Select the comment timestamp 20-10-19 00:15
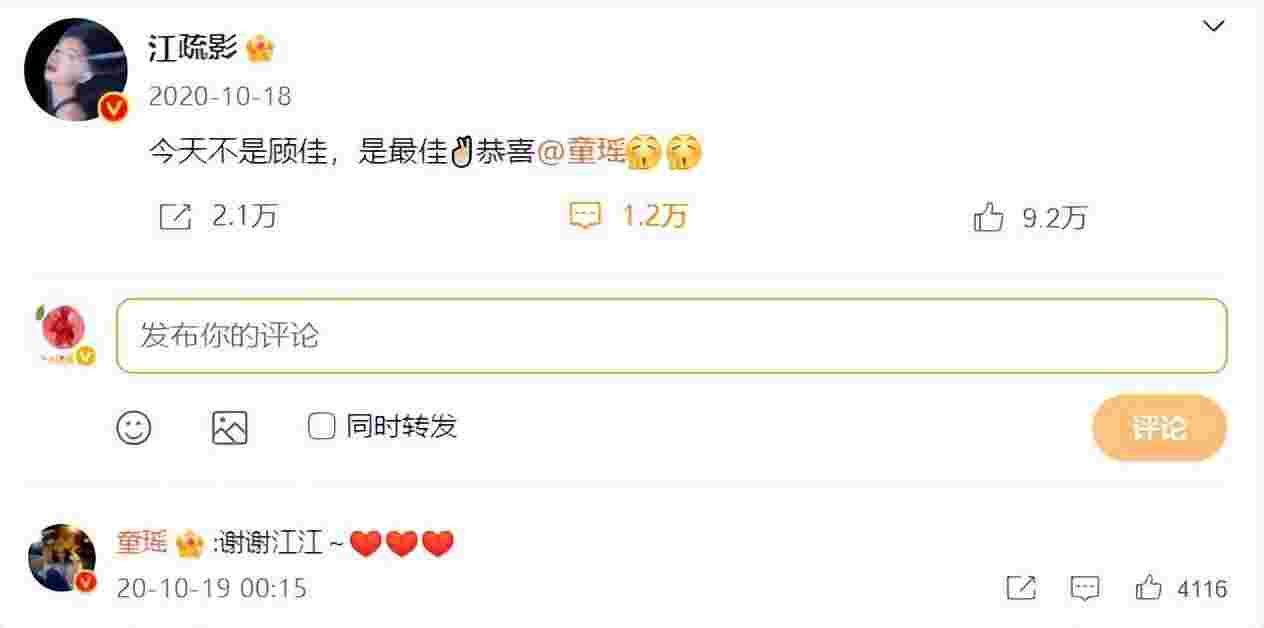1264x628 pixels. pyautogui.click(x=211, y=588)
